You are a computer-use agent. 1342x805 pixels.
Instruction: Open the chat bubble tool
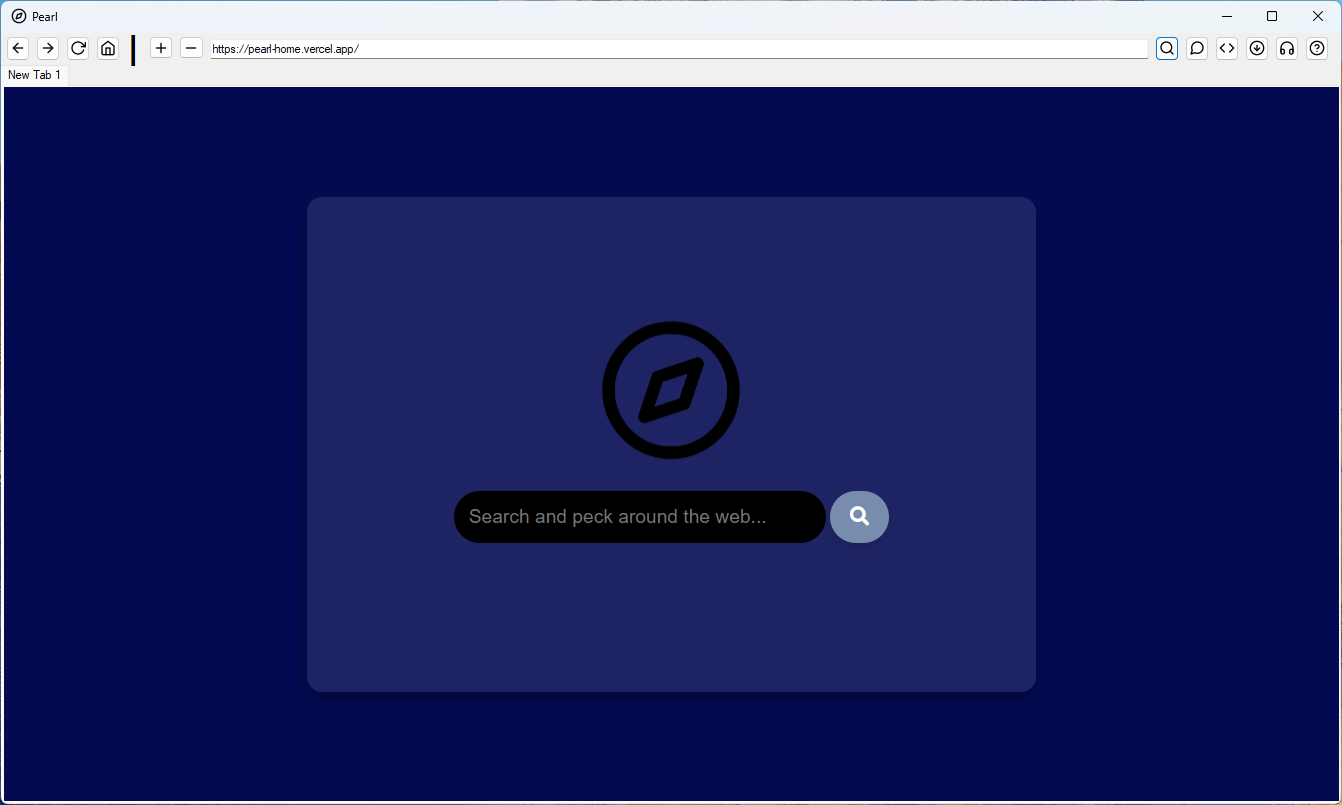tap(1196, 47)
